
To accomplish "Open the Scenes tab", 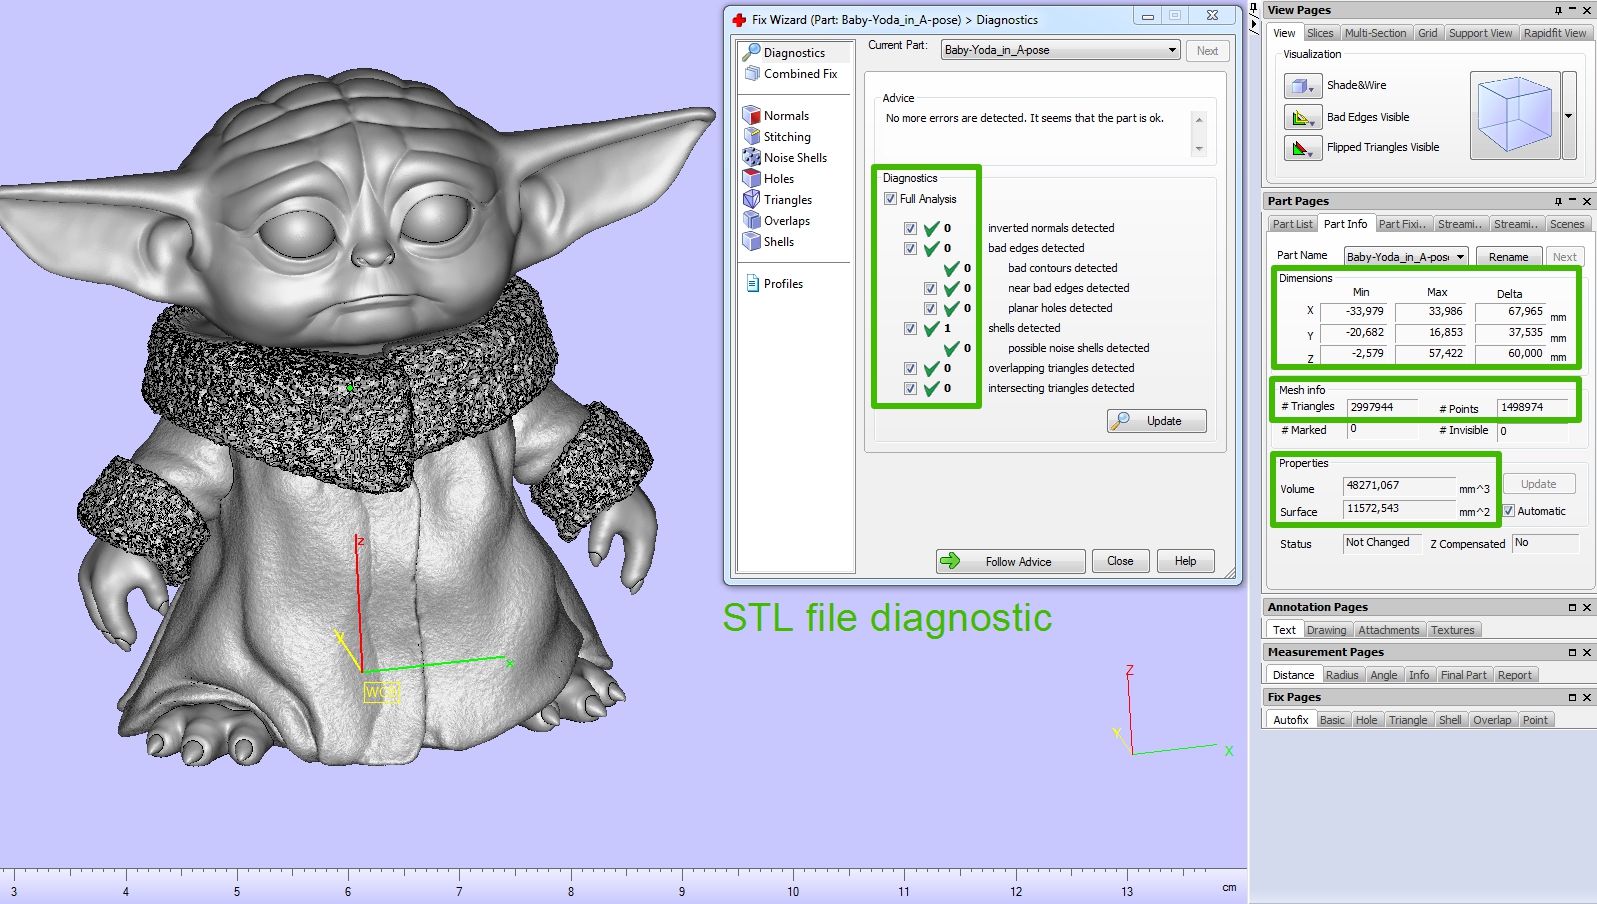I will pos(1567,224).
